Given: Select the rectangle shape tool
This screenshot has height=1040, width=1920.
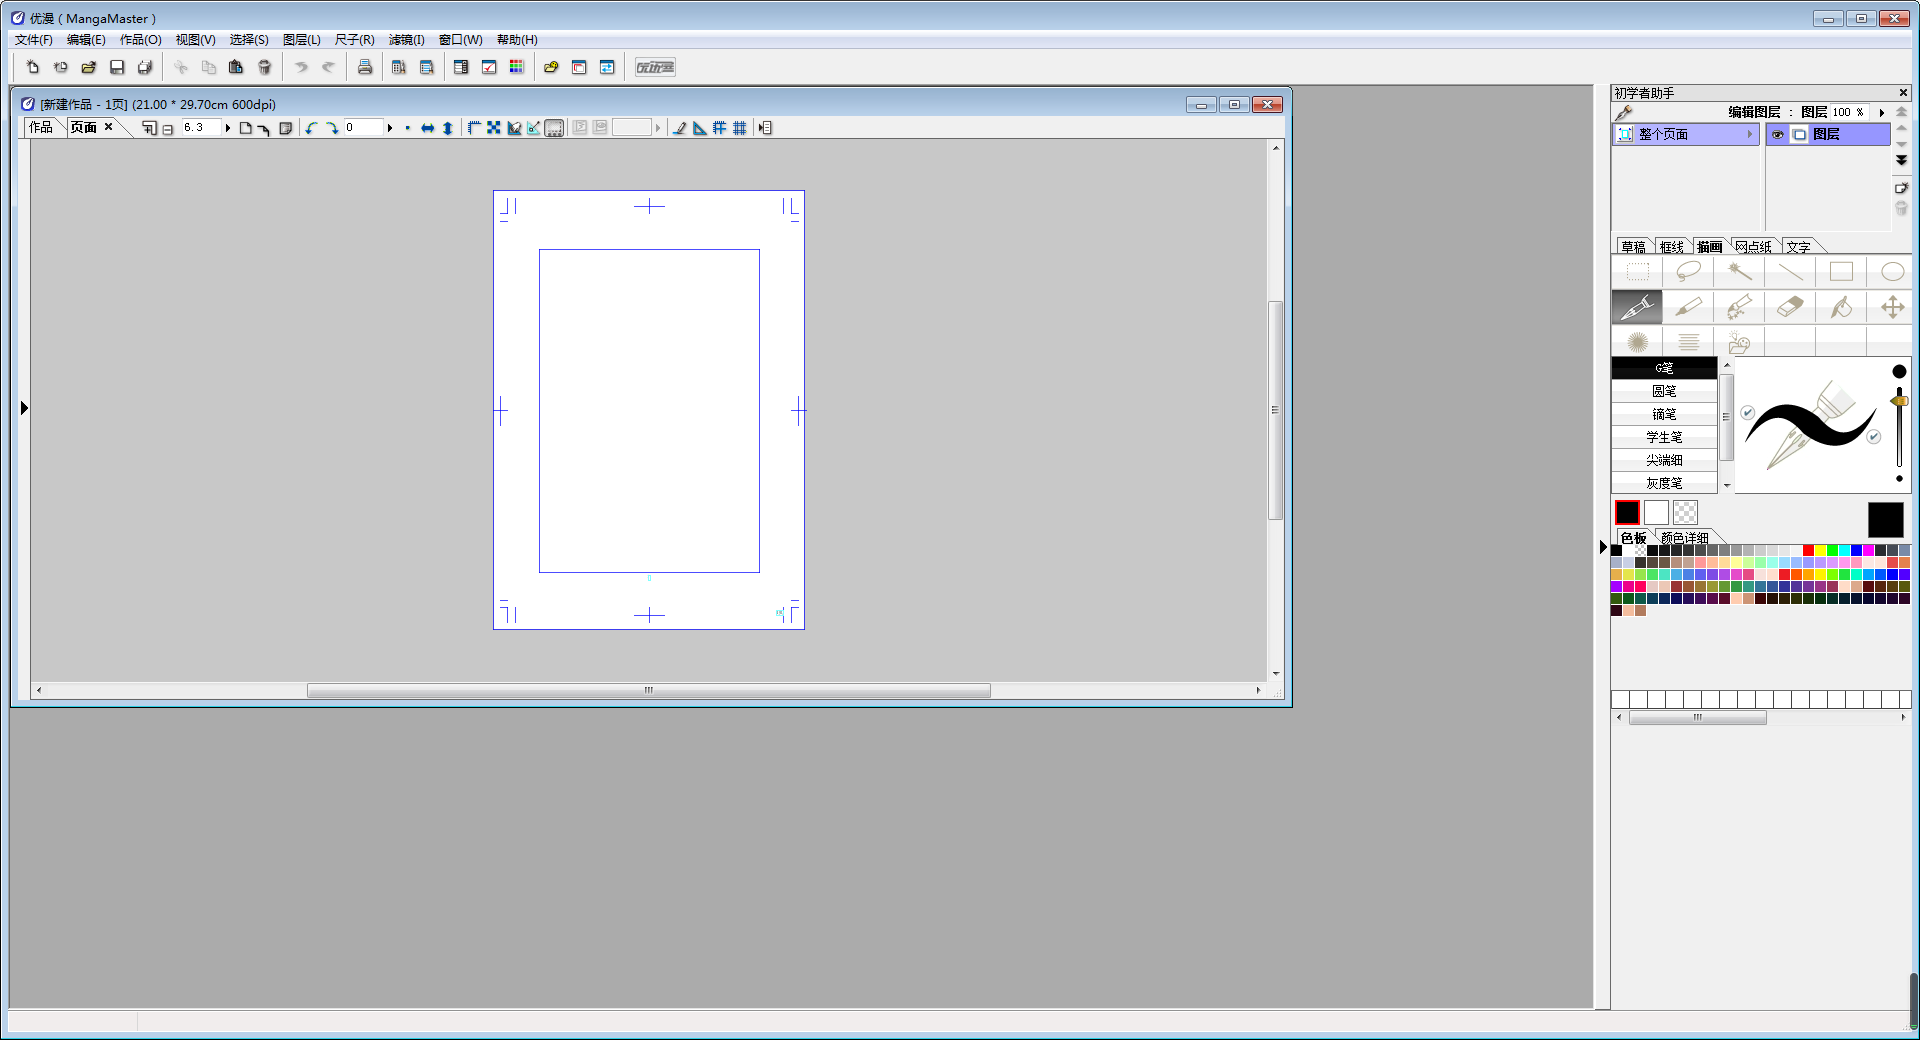Looking at the screenshot, I should click(1842, 272).
